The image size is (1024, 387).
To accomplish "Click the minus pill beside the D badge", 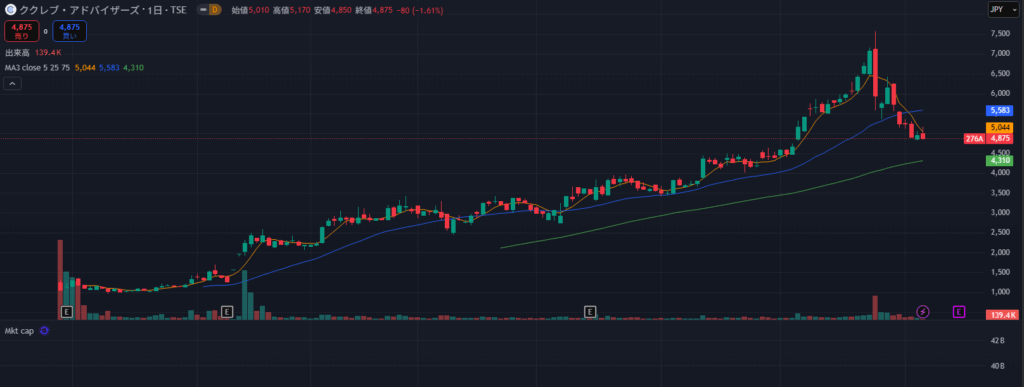I will click(204, 10).
